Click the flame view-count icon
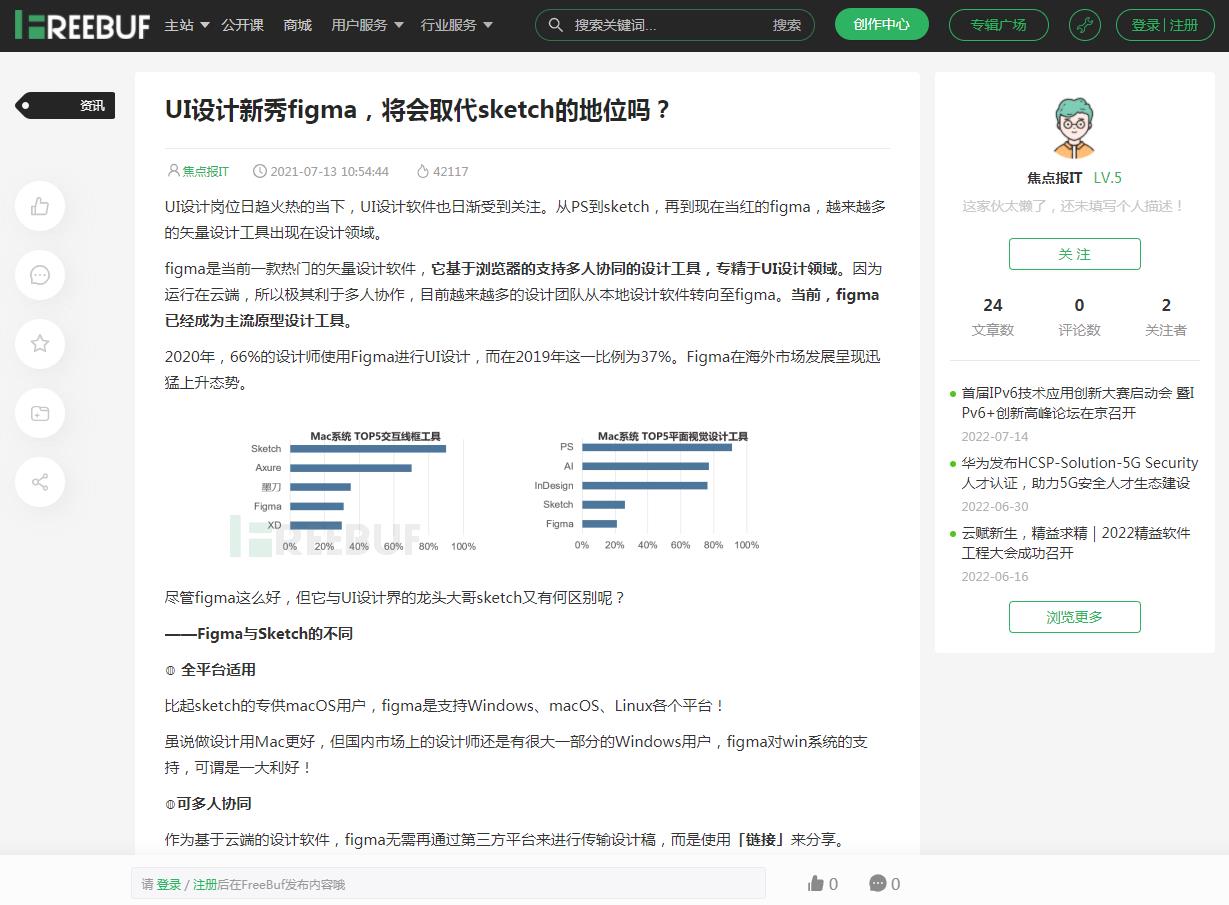Screen dimensions: 1229x905 coord(423,171)
